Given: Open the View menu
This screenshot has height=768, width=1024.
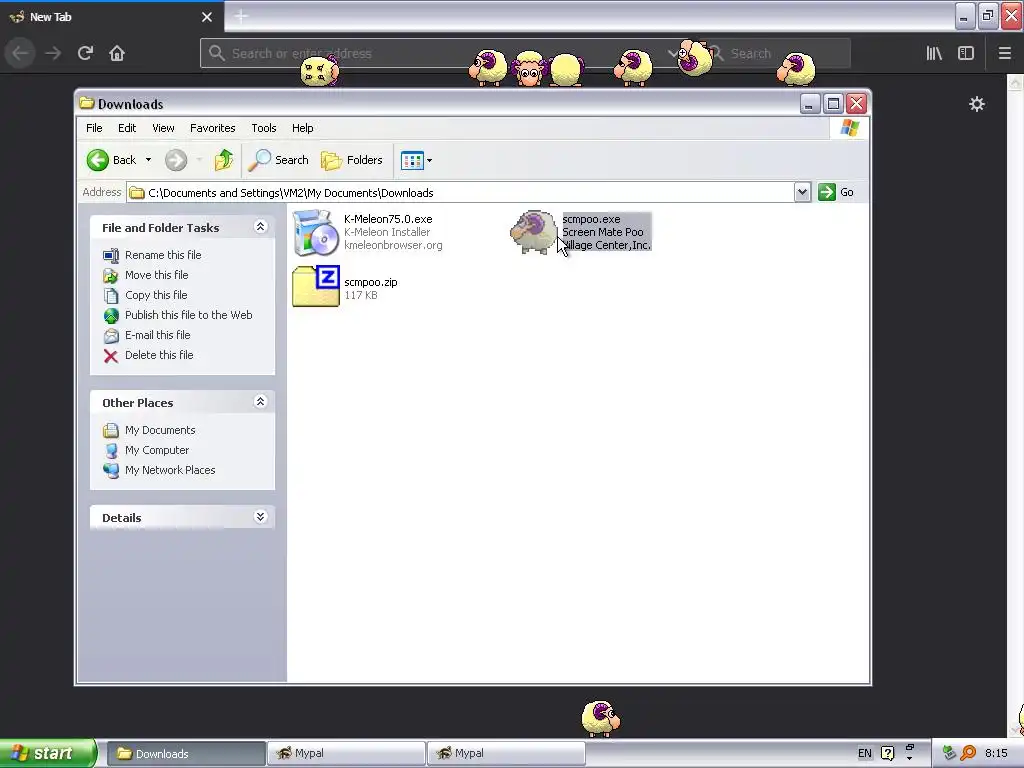Looking at the screenshot, I should click(x=163, y=128).
